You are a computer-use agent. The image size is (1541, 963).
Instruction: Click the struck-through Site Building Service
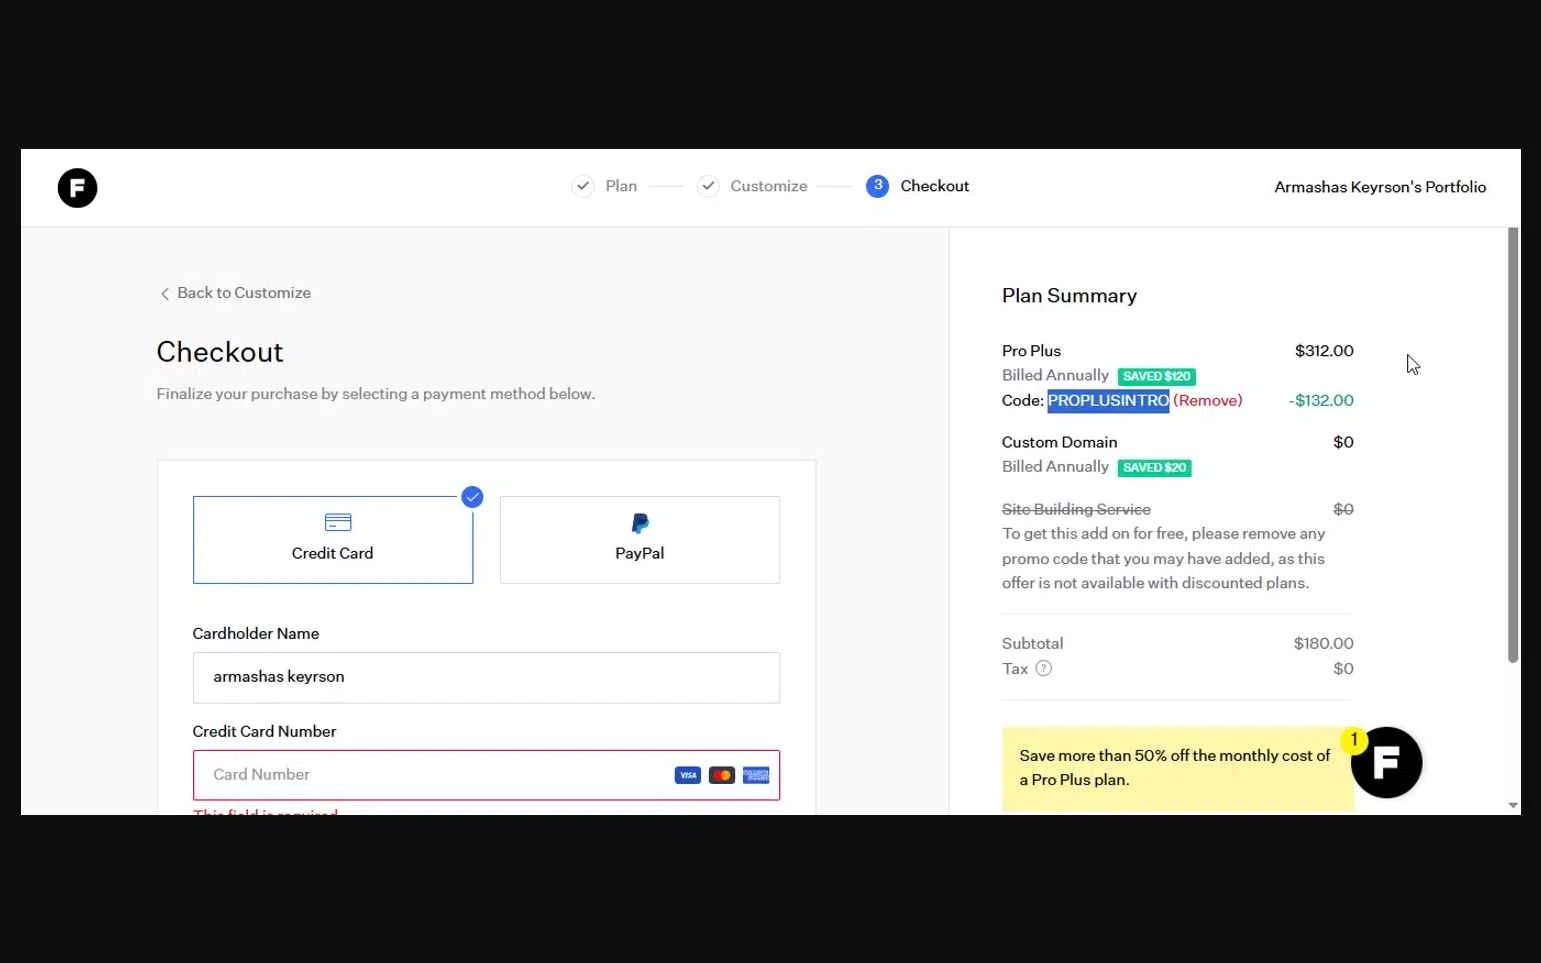1076,509
